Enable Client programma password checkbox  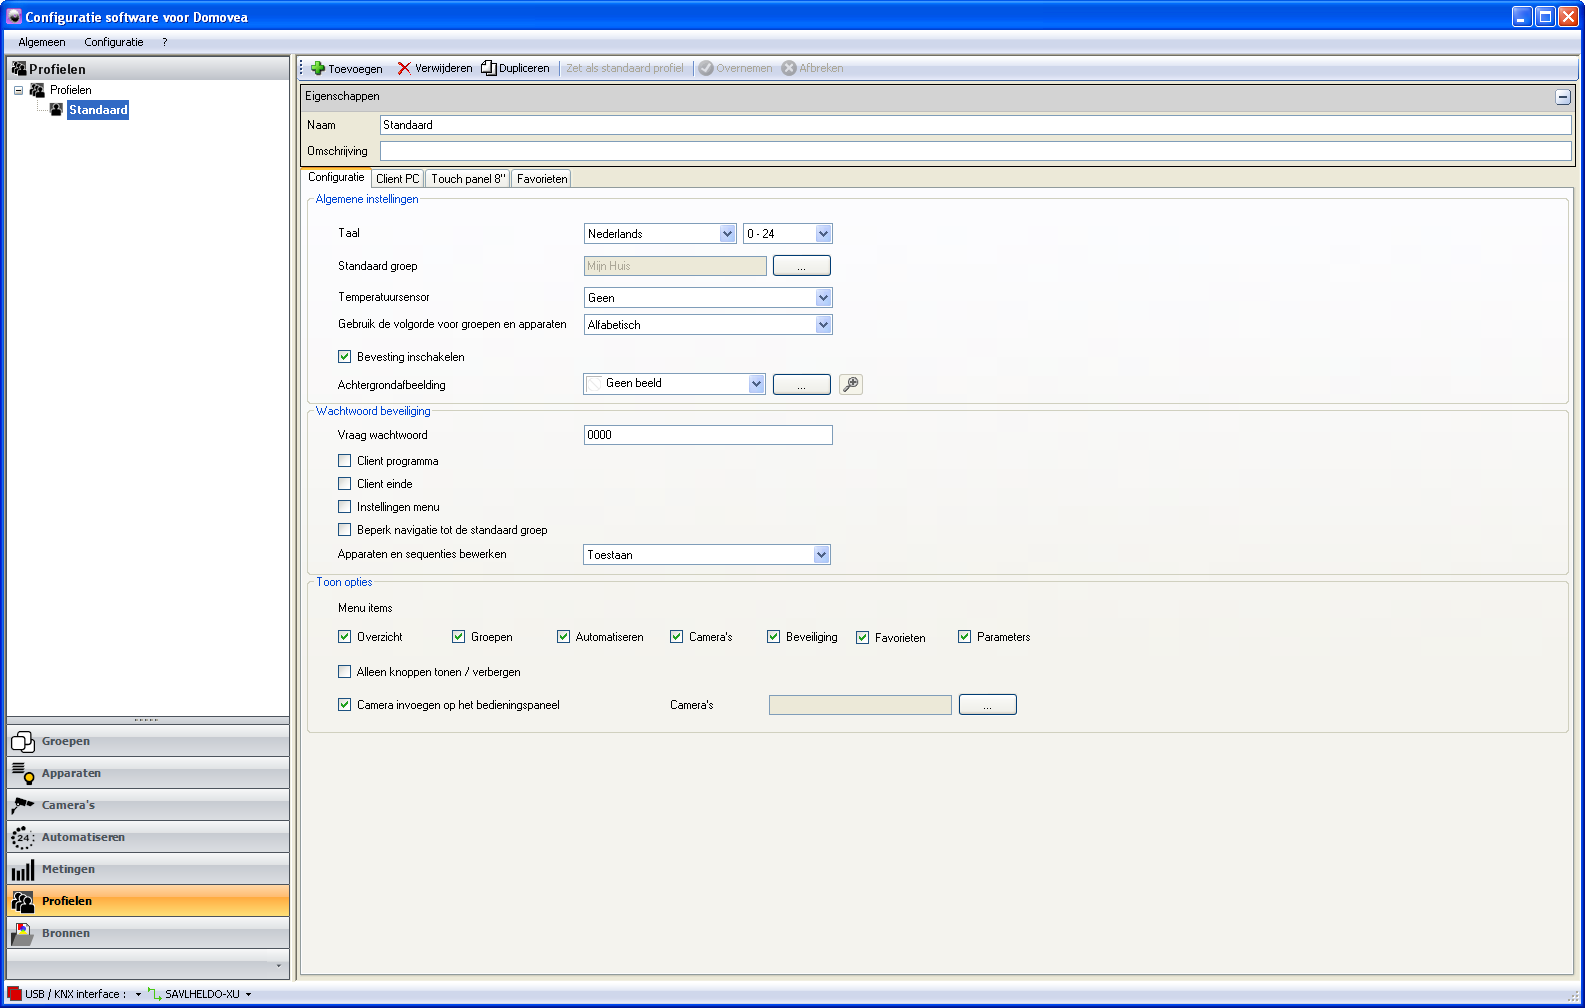[345, 461]
